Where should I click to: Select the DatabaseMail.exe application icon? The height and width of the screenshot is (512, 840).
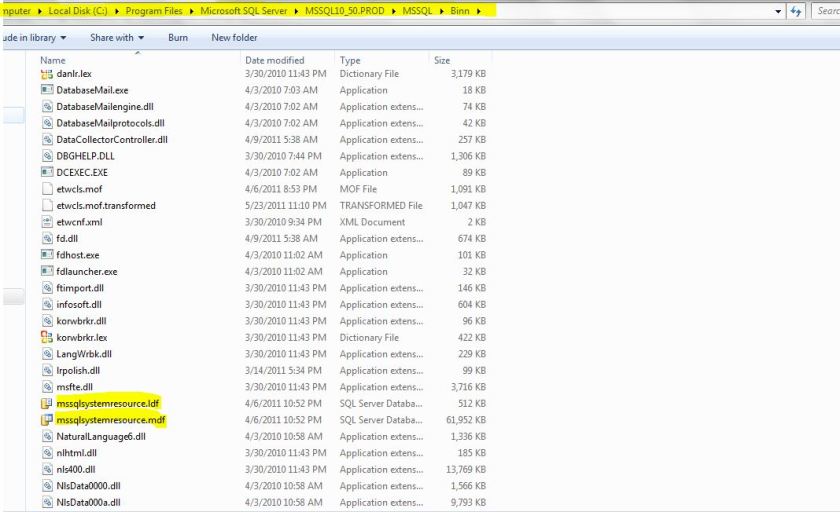click(46, 90)
